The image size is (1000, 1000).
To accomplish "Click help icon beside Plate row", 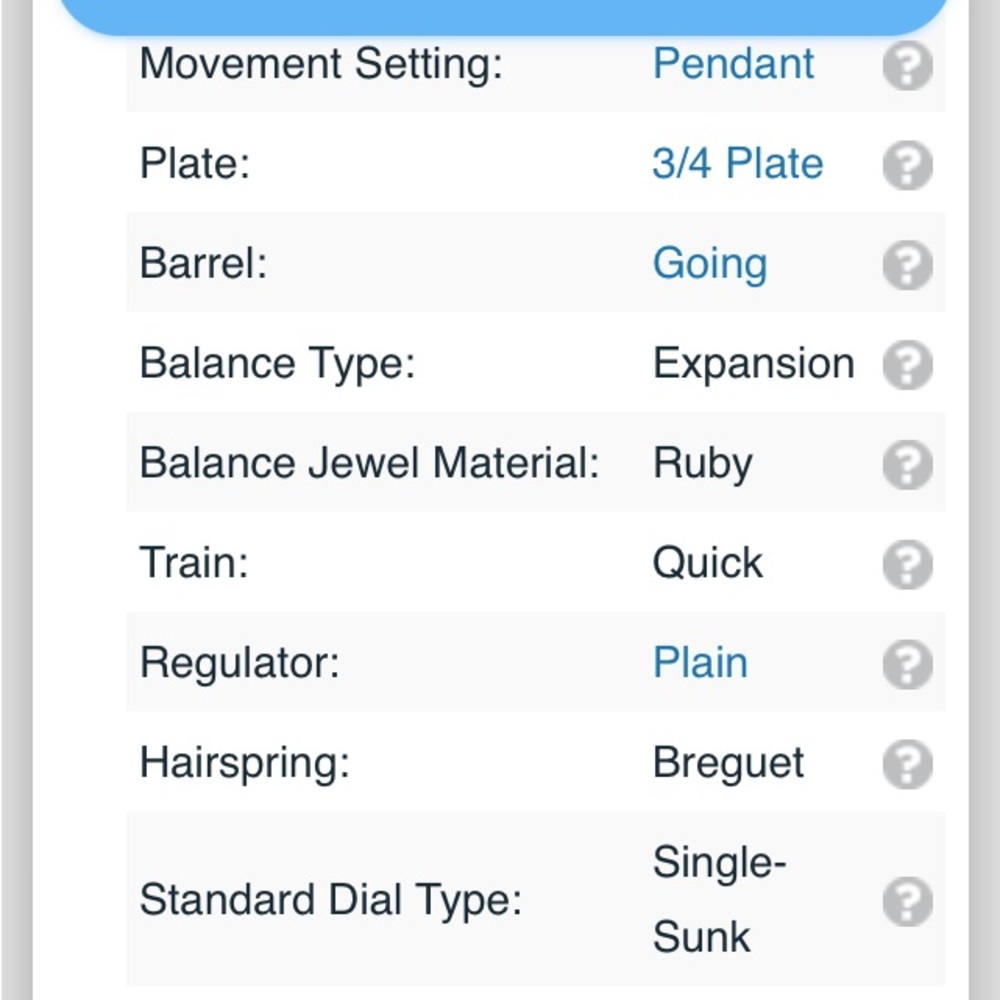I will point(907,165).
